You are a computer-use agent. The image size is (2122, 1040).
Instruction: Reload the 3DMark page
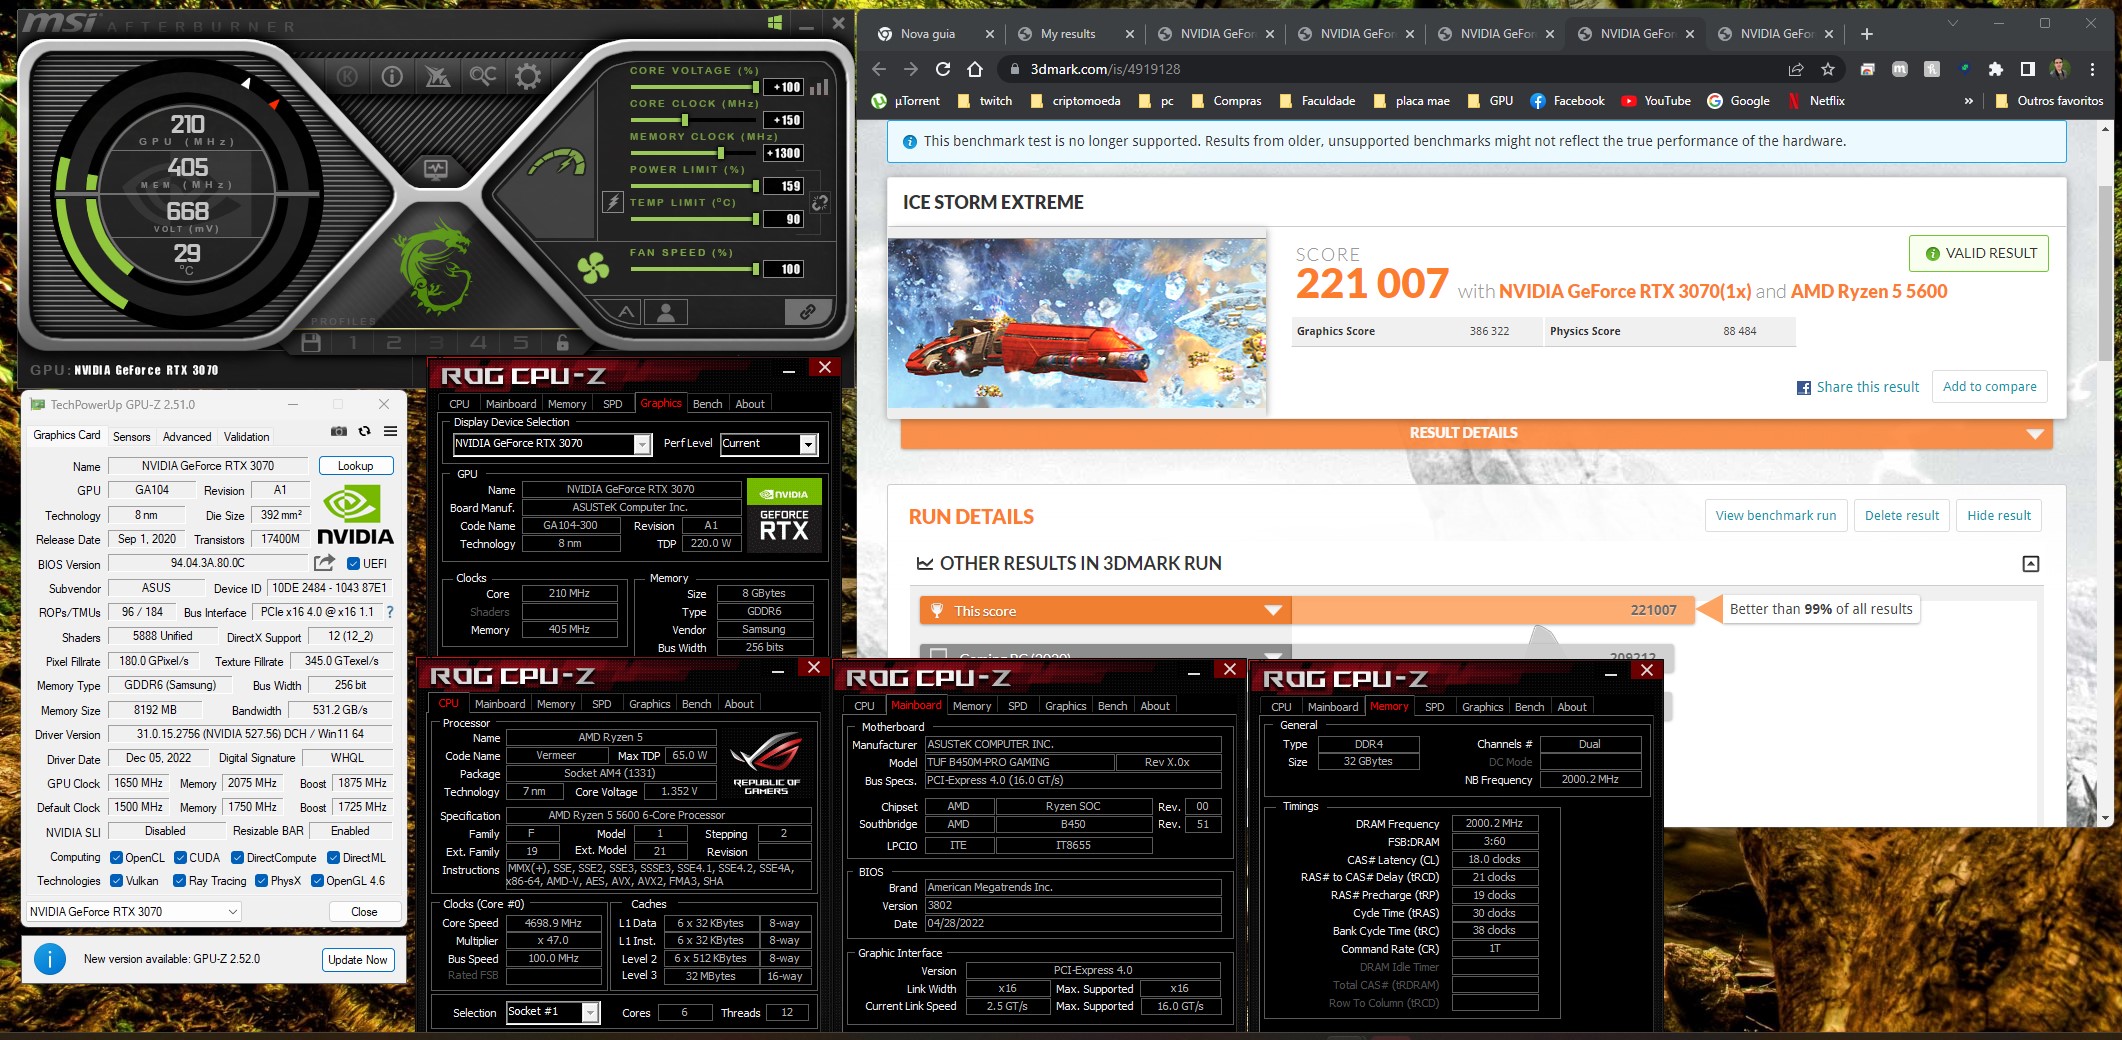point(943,69)
